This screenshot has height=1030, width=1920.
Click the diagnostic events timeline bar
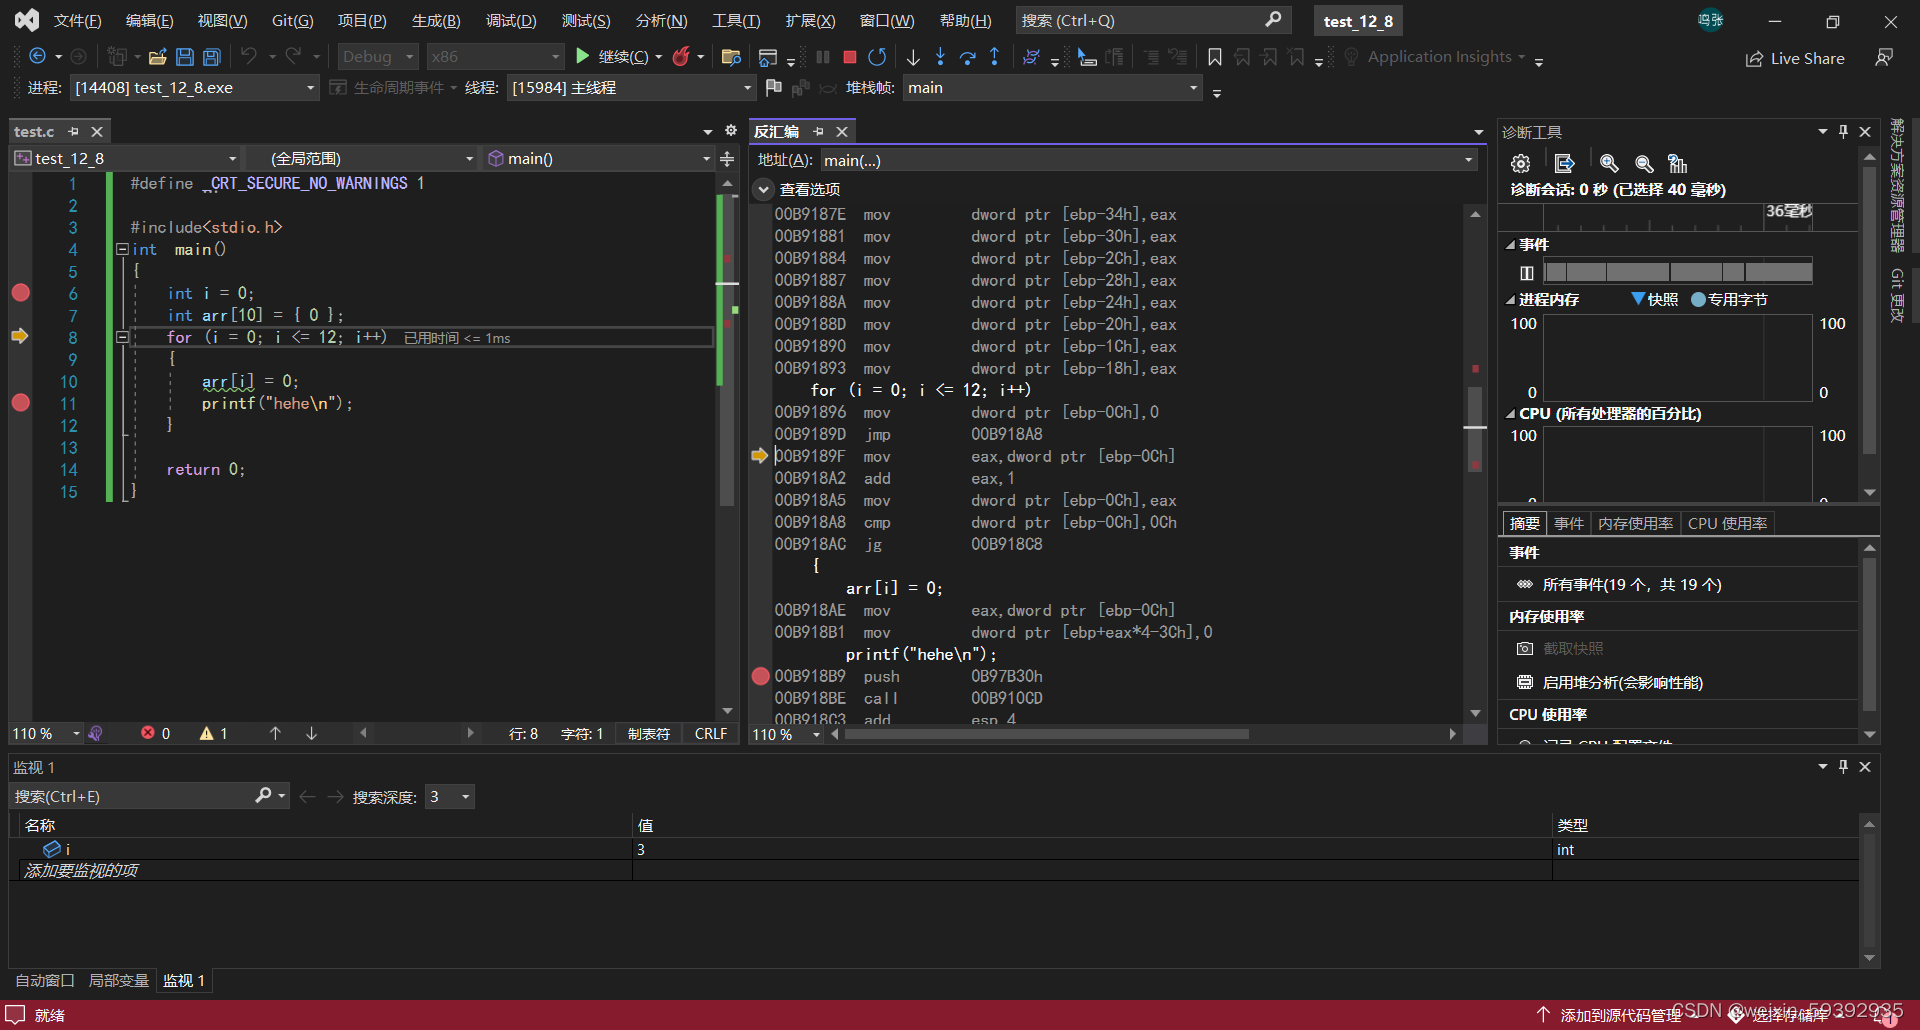(x=1678, y=272)
